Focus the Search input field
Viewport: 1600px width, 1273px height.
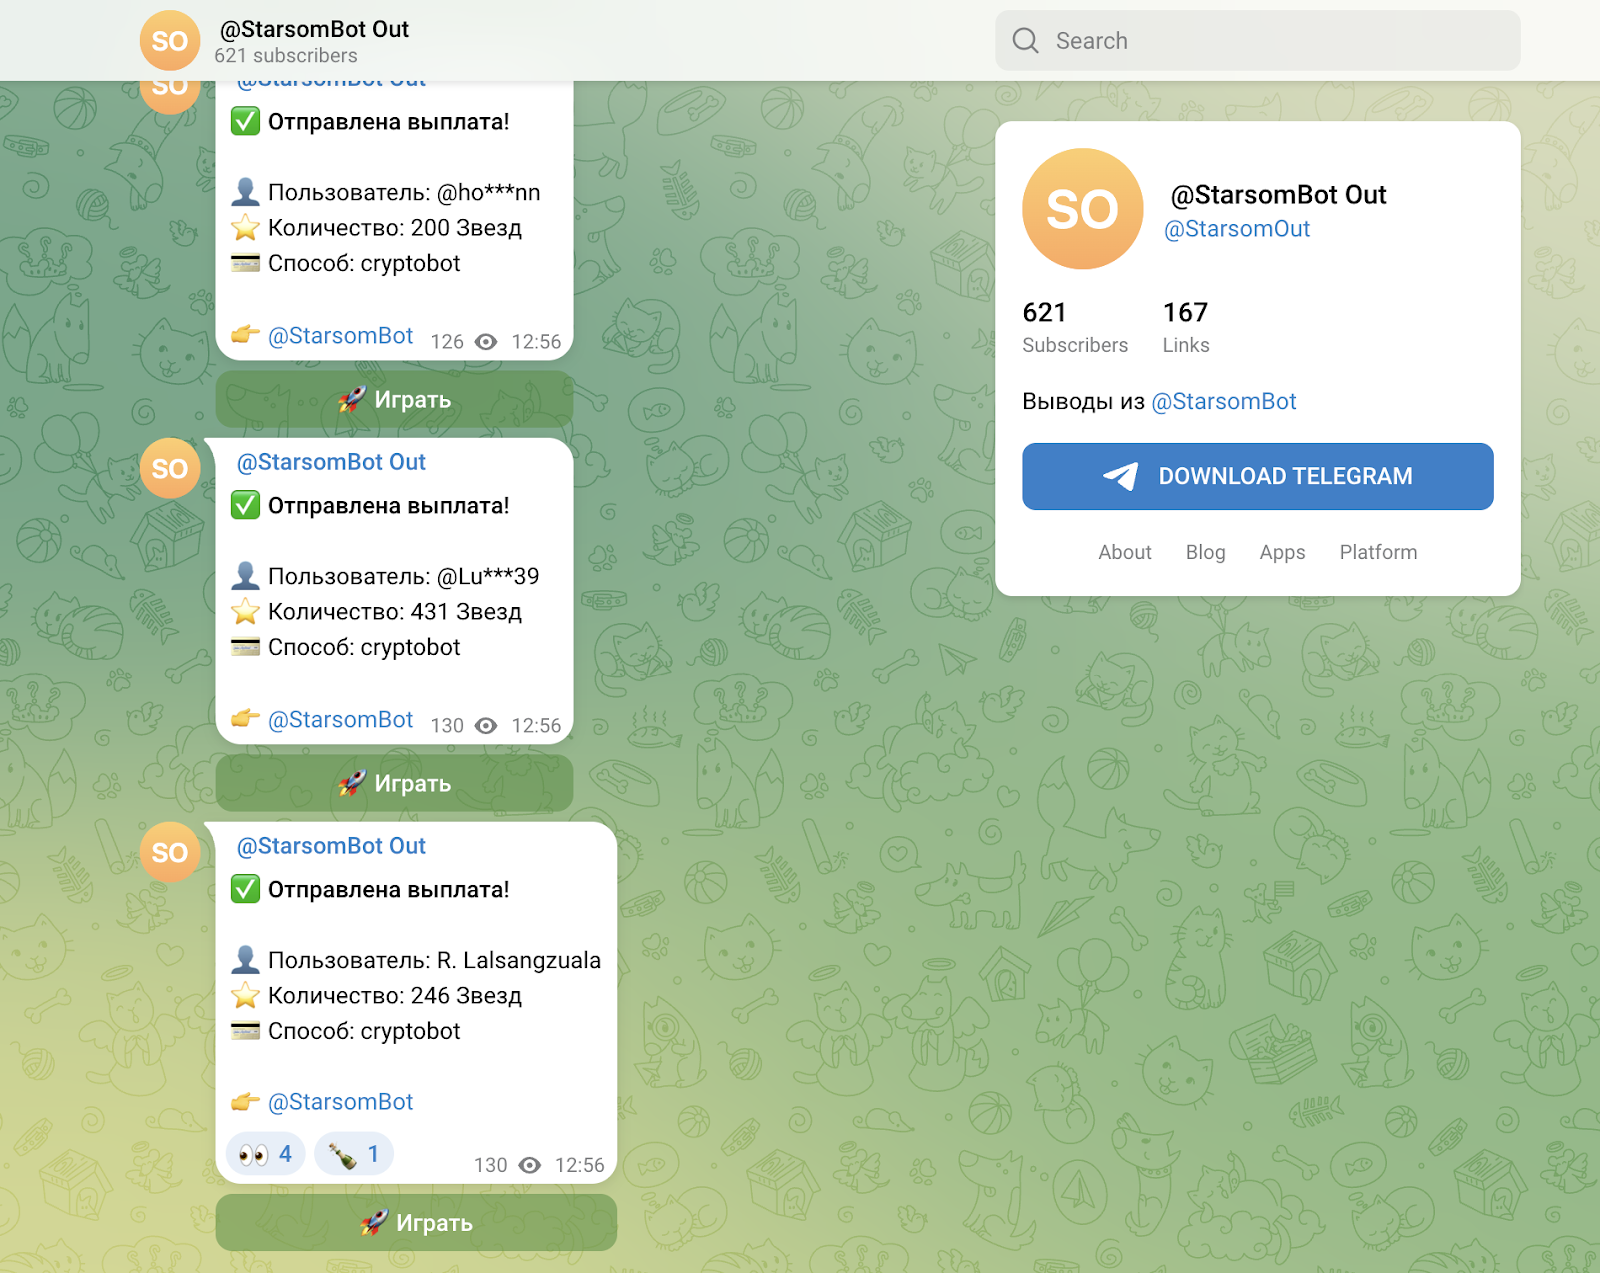[1258, 40]
